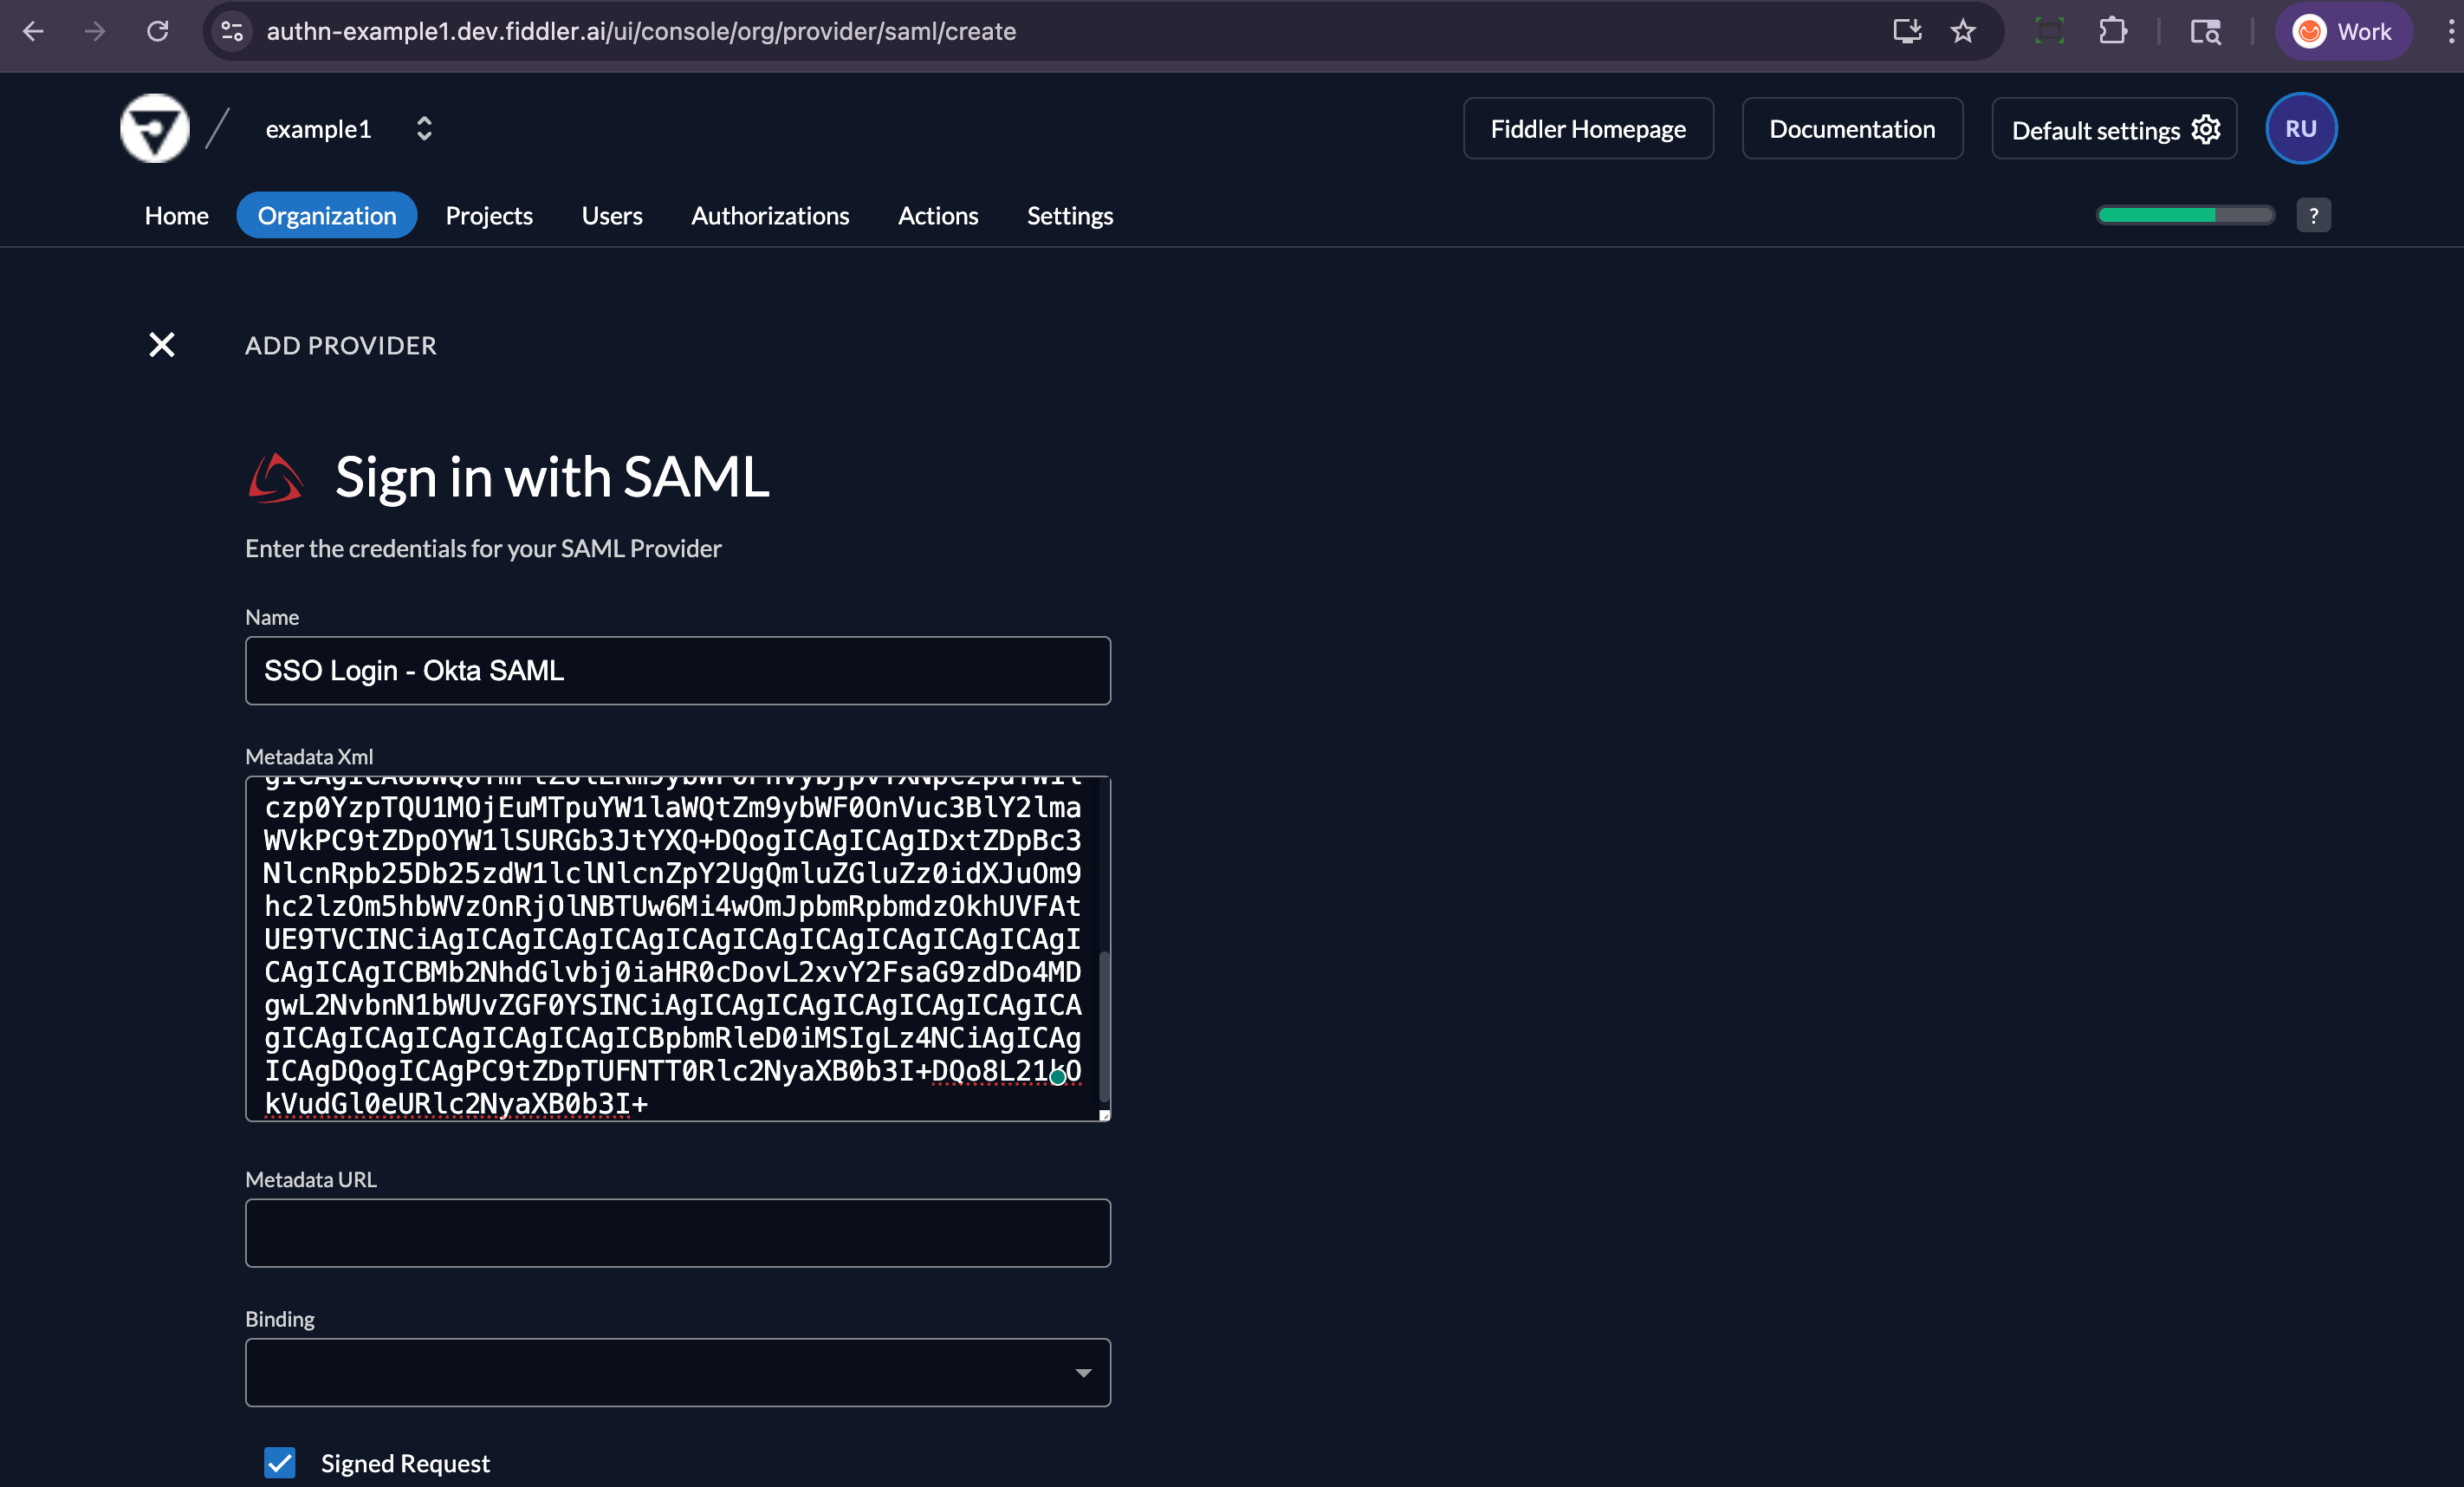
Task: Enable the Work profile chip in Chrome
Action: click(2344, 31)
